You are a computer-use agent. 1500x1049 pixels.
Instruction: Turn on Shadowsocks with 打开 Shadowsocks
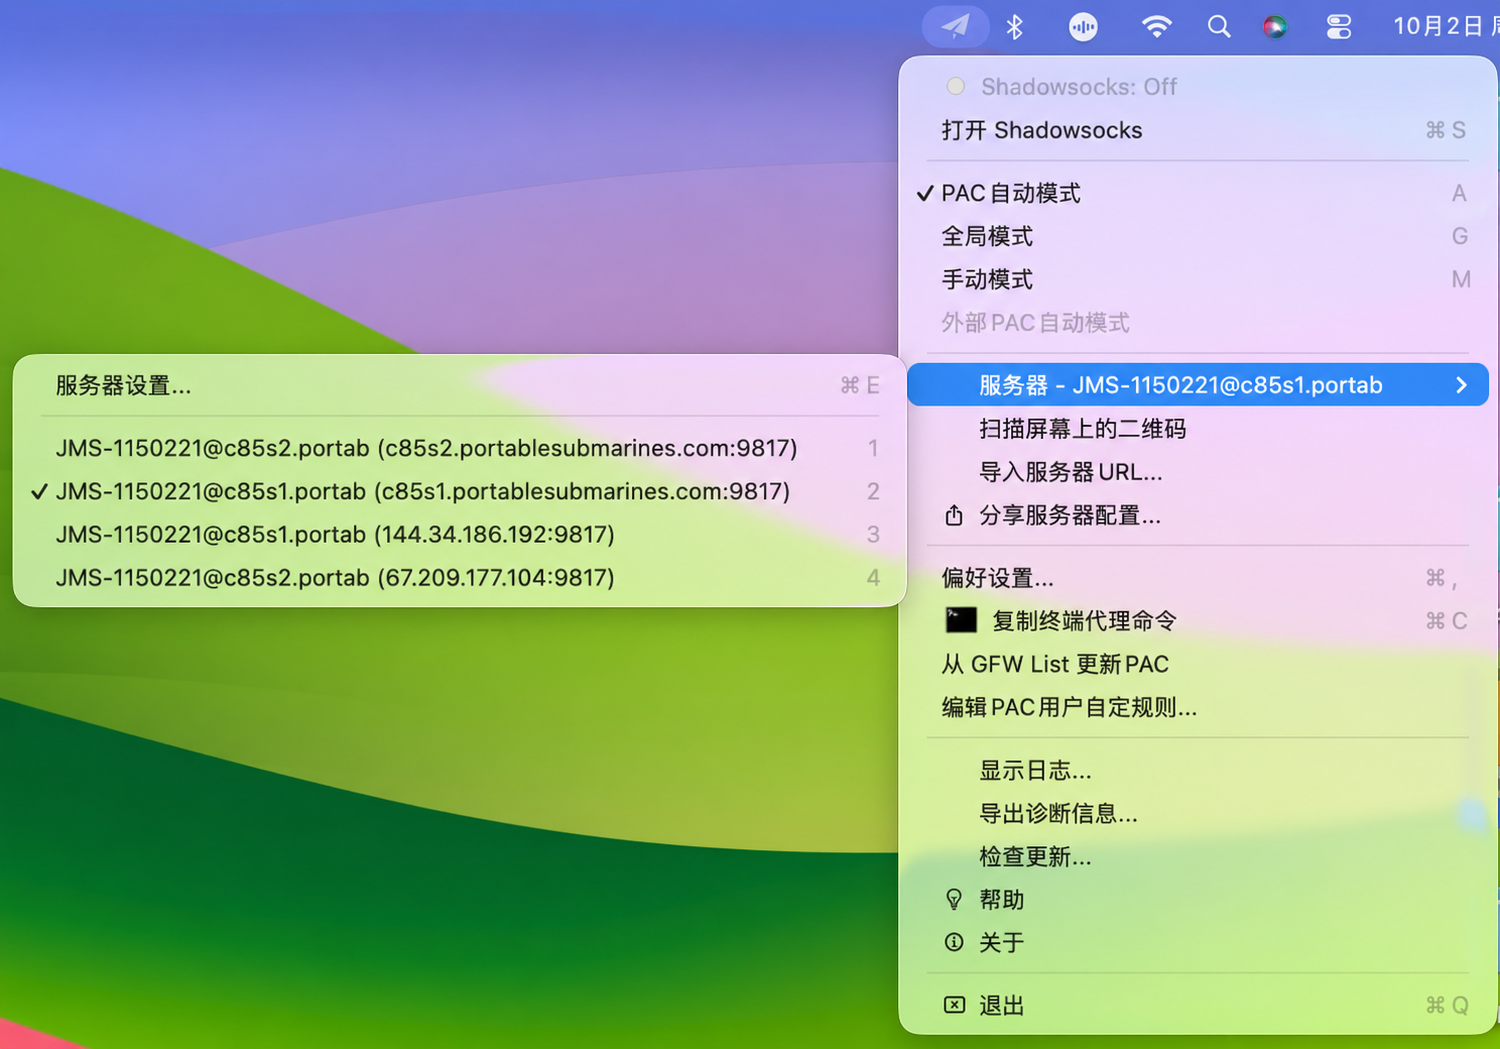(x=1198, y=130)
